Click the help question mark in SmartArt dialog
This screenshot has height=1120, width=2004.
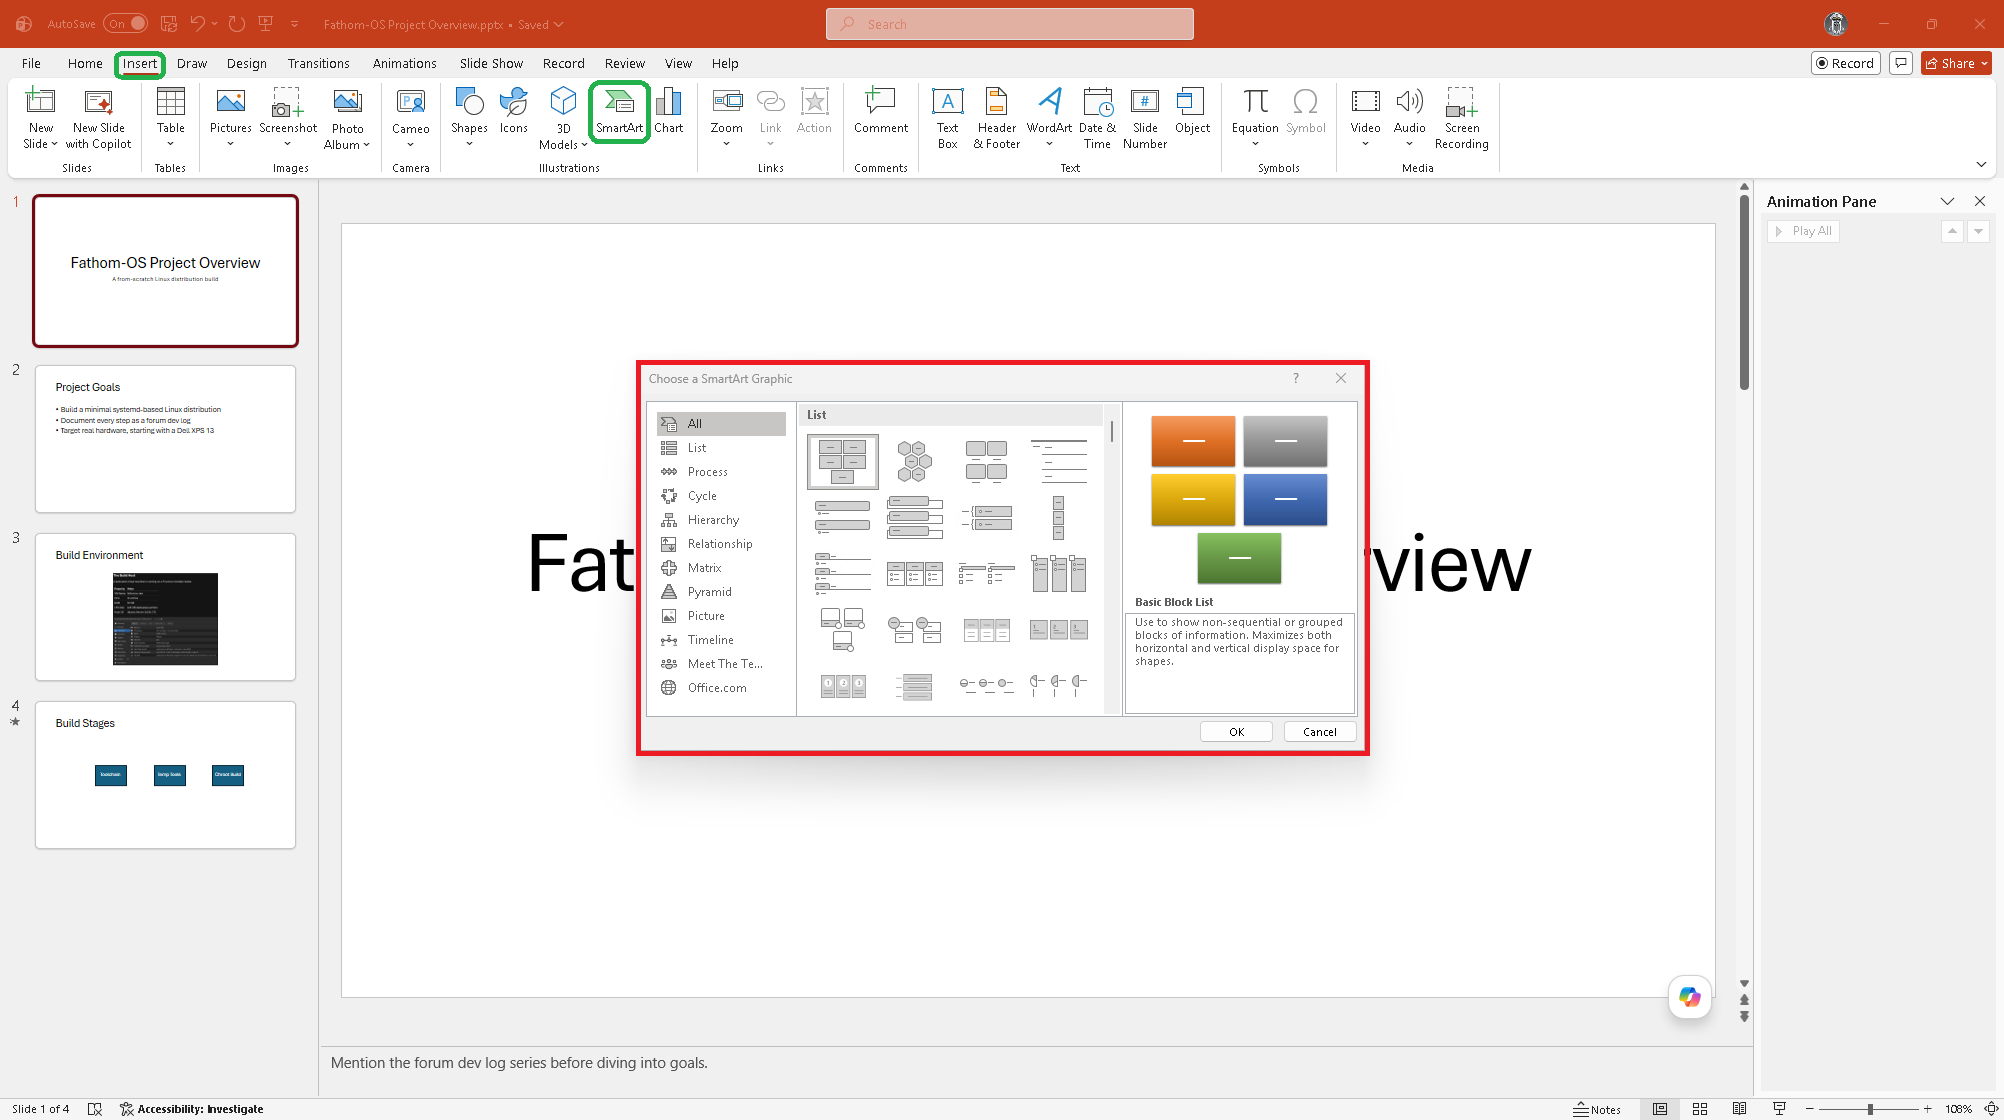click(1296, 378)
